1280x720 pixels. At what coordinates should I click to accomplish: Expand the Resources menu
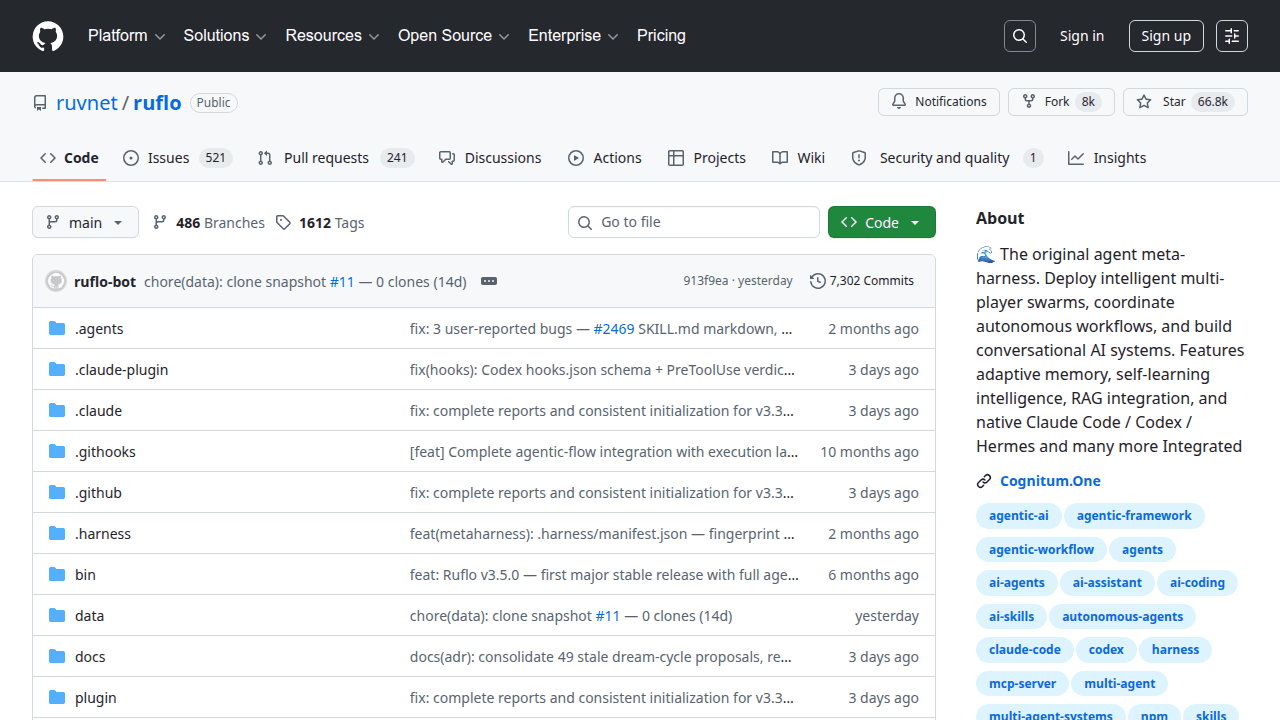coord(333,36)
